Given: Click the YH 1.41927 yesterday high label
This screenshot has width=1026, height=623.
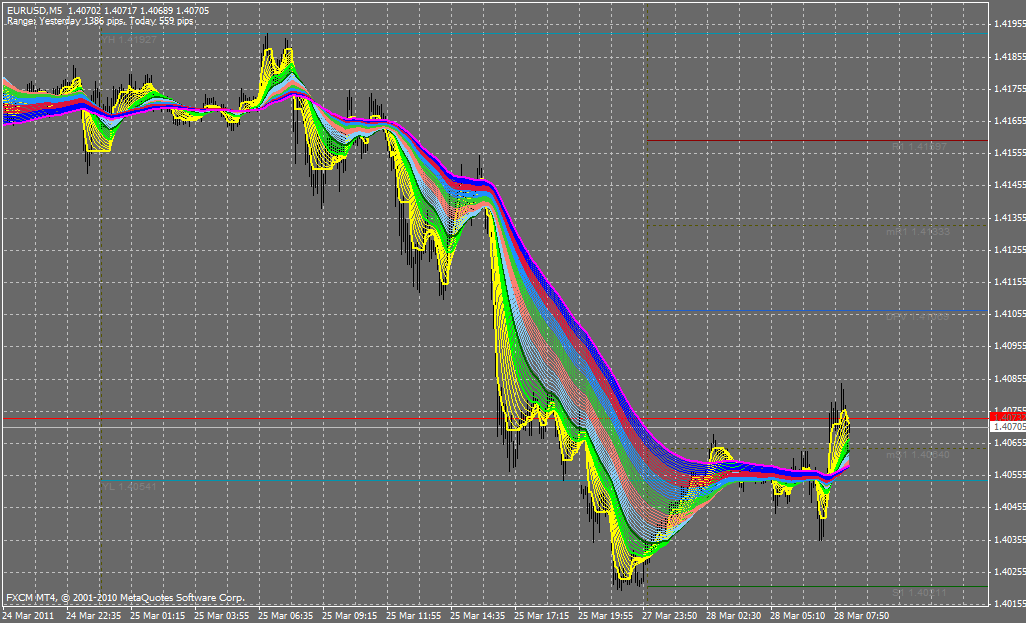Looking at the screenshot, I should 128,39.
